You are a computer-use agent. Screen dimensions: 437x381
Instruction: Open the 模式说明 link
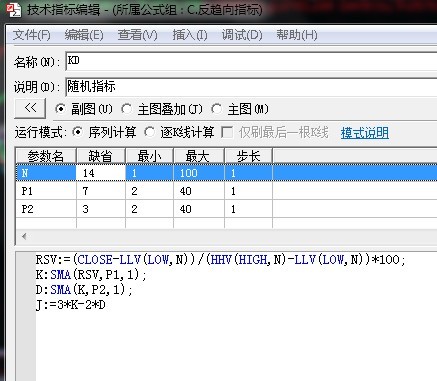click(365, 133)
